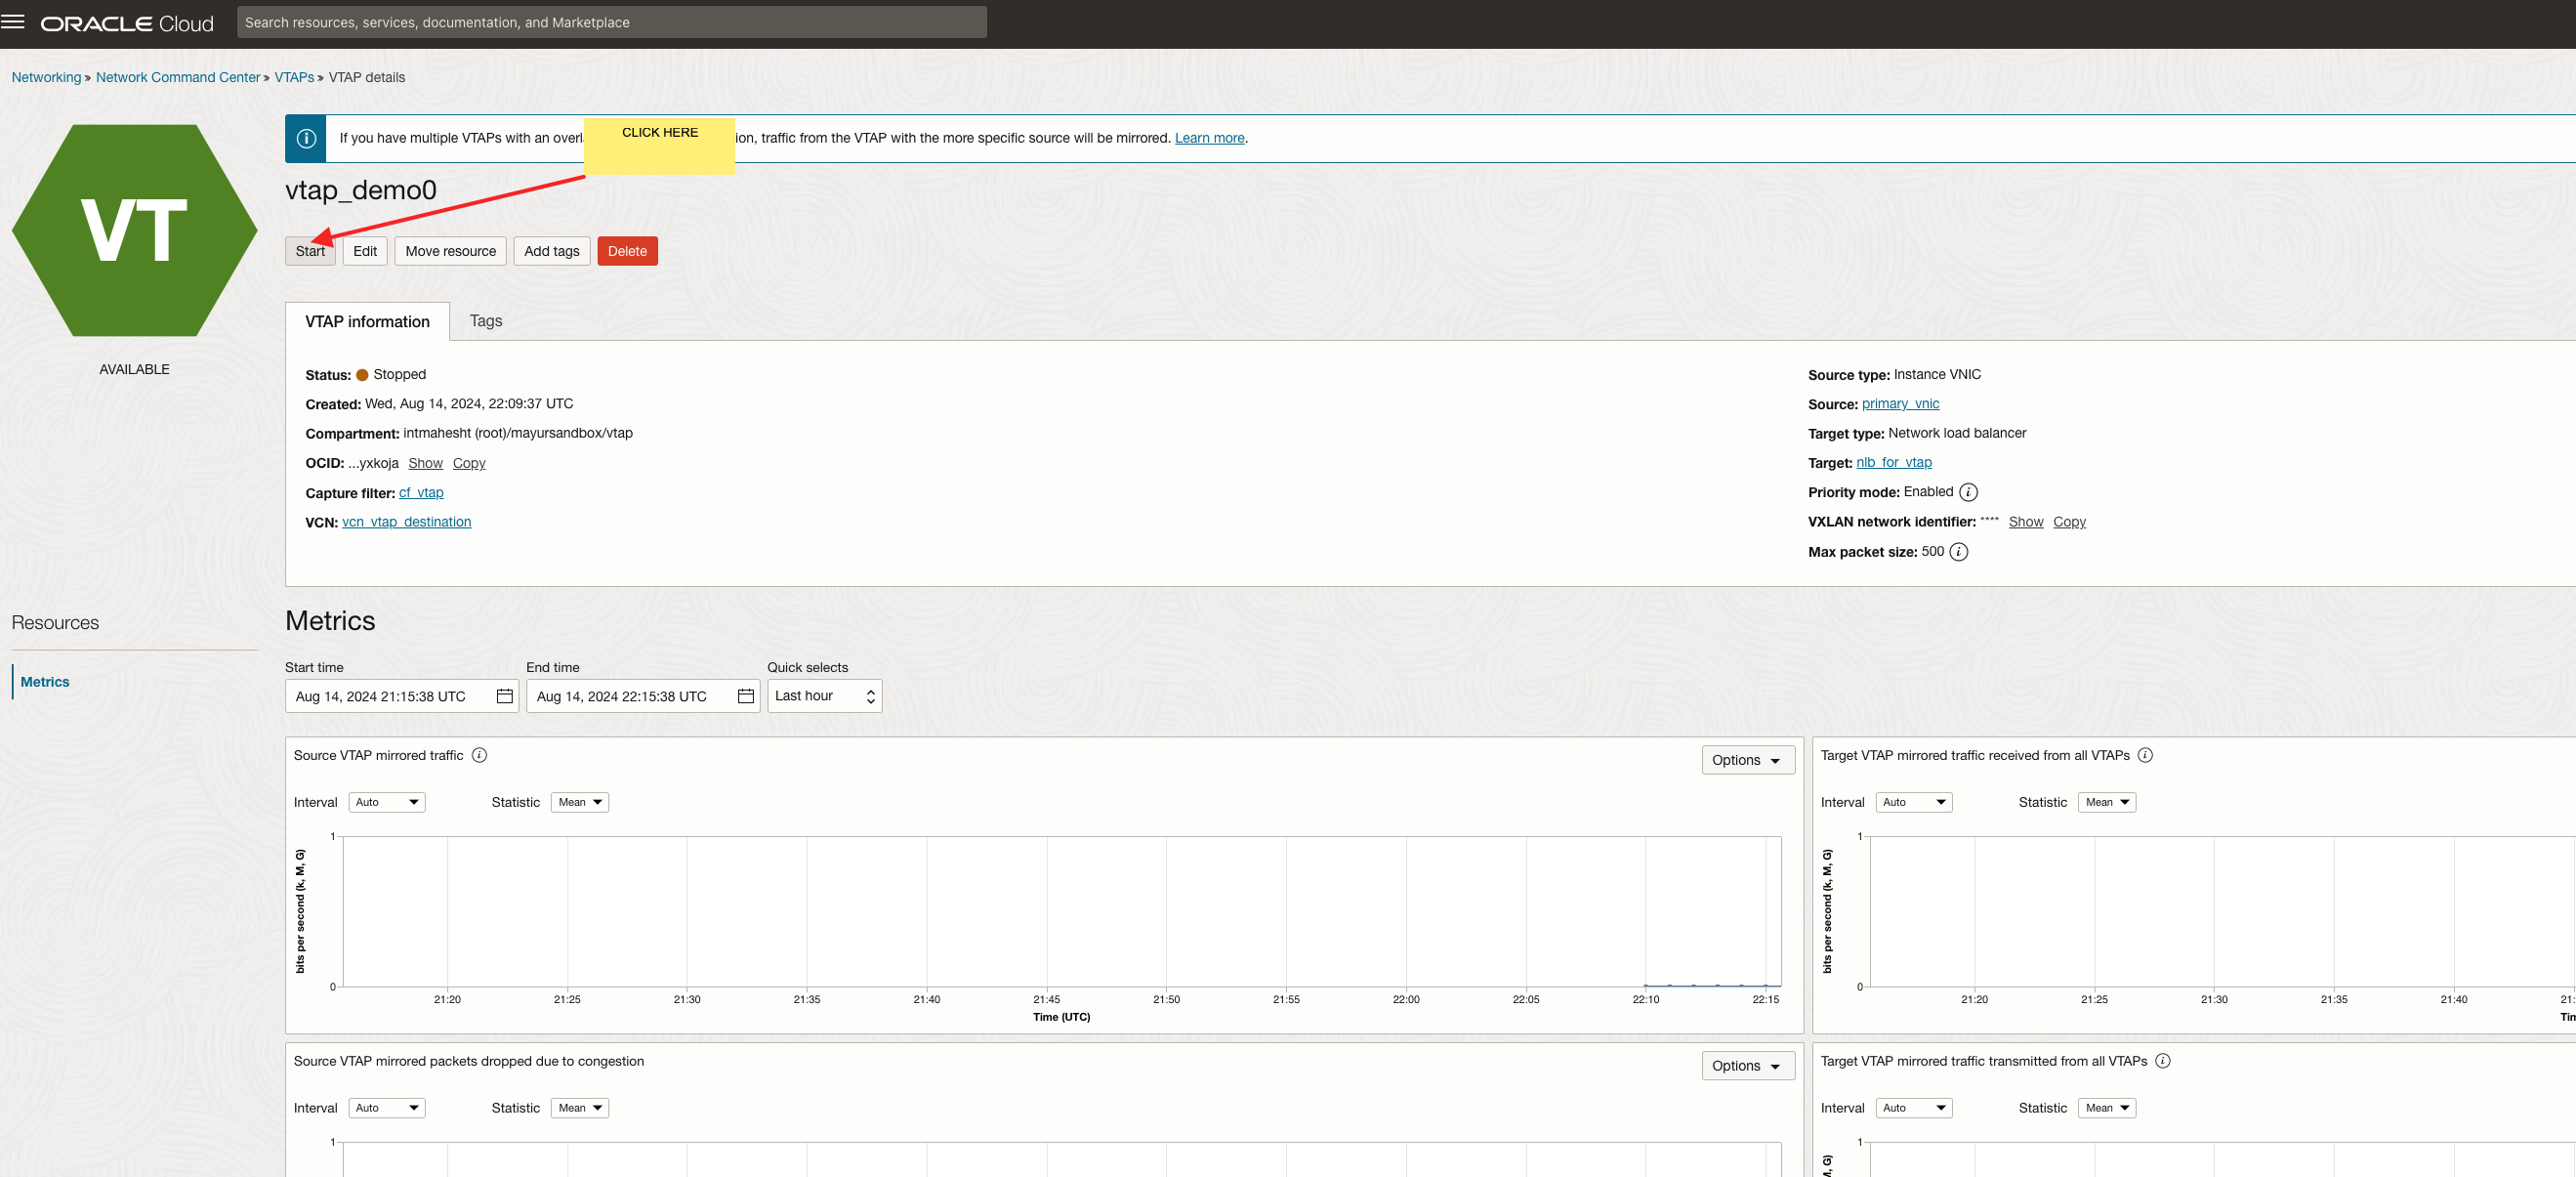Show info for Target VTAP traffic received
Viewport: 2576px width, 1177px height.
(2145, 755)
